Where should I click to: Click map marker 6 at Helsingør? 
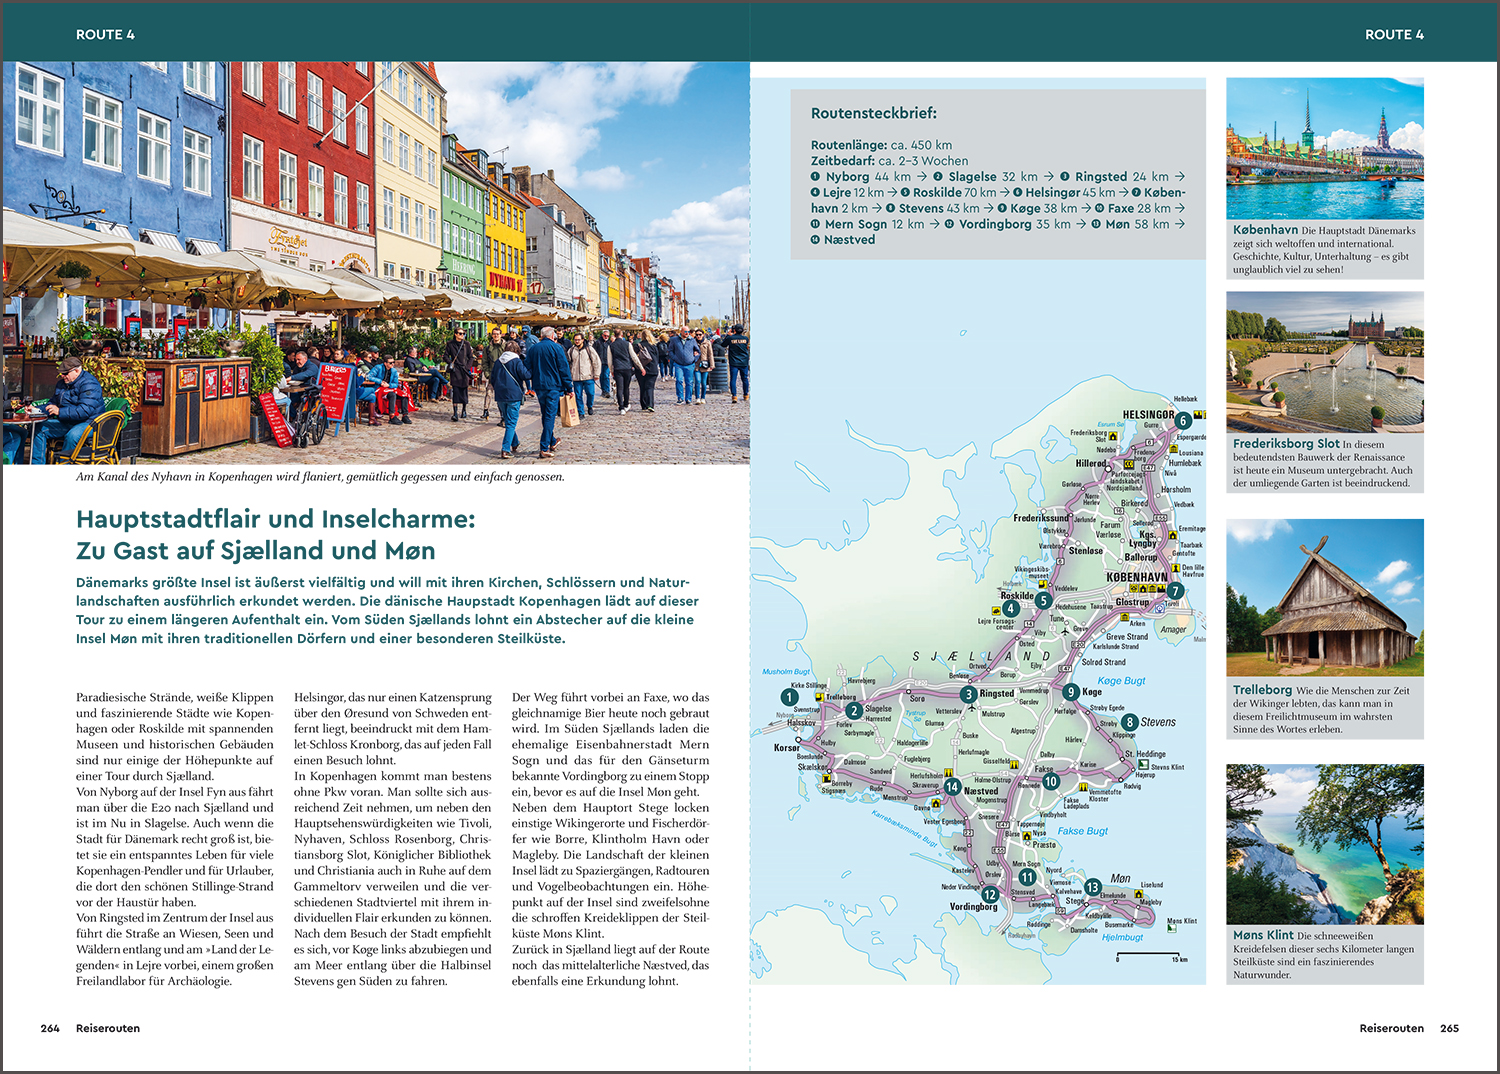coord(1183,421)
